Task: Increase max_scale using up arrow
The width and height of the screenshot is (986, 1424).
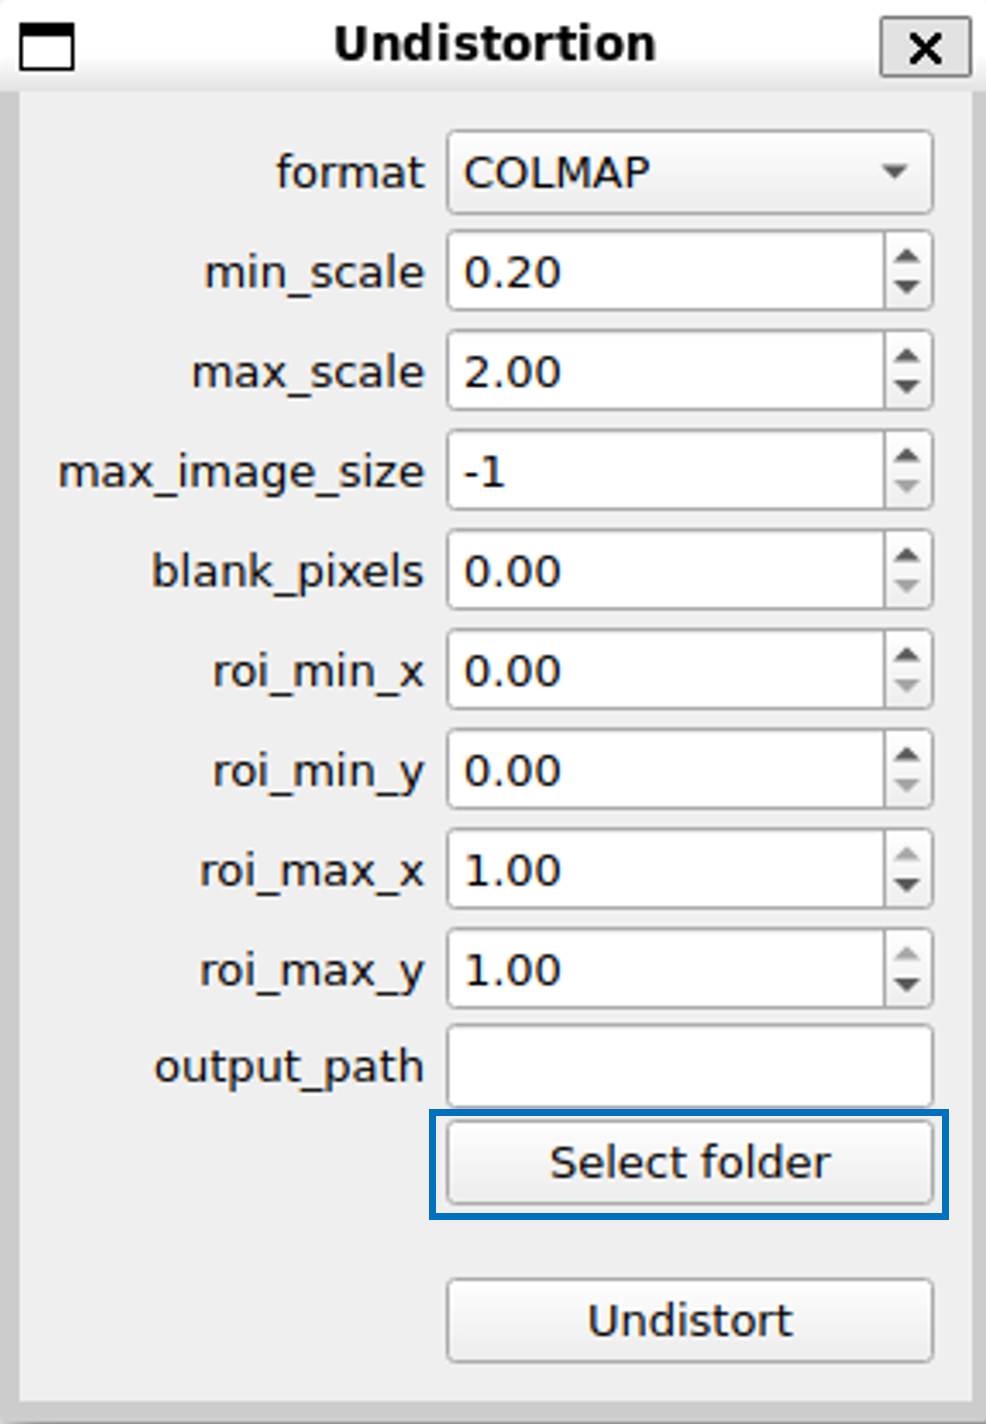Action: coord(907,356)
